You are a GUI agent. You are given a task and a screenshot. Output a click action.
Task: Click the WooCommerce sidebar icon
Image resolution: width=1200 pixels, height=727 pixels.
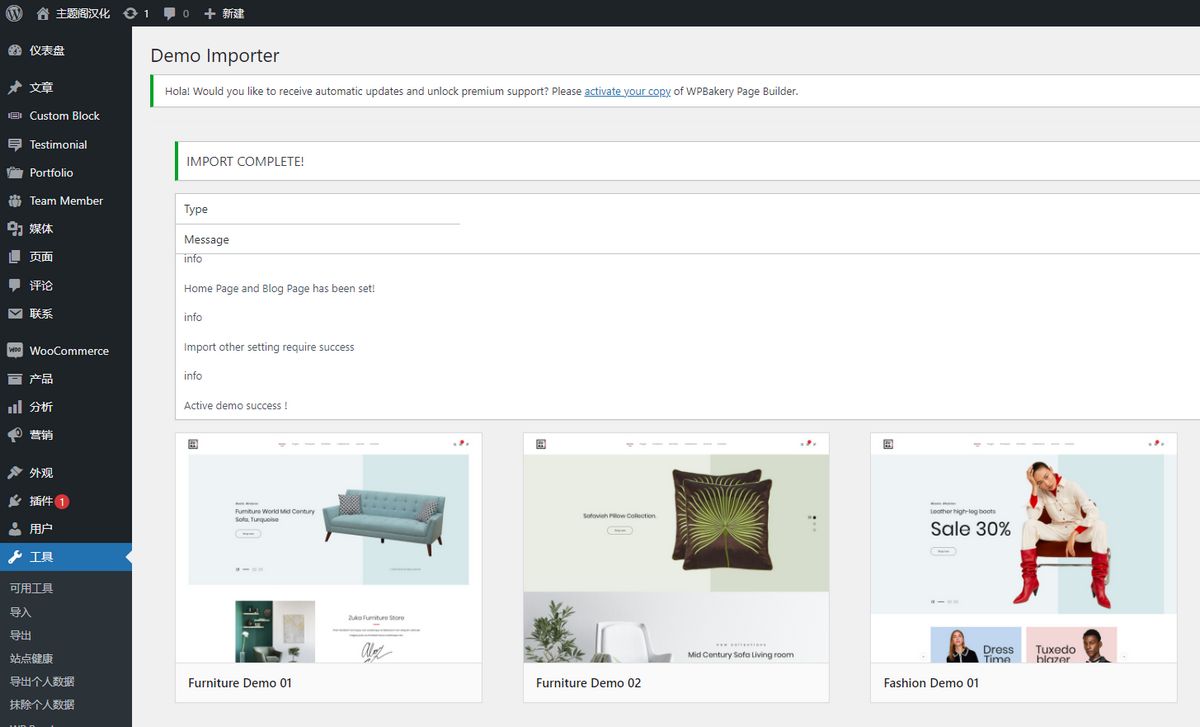pyautogui.click(x=15, y=351)
